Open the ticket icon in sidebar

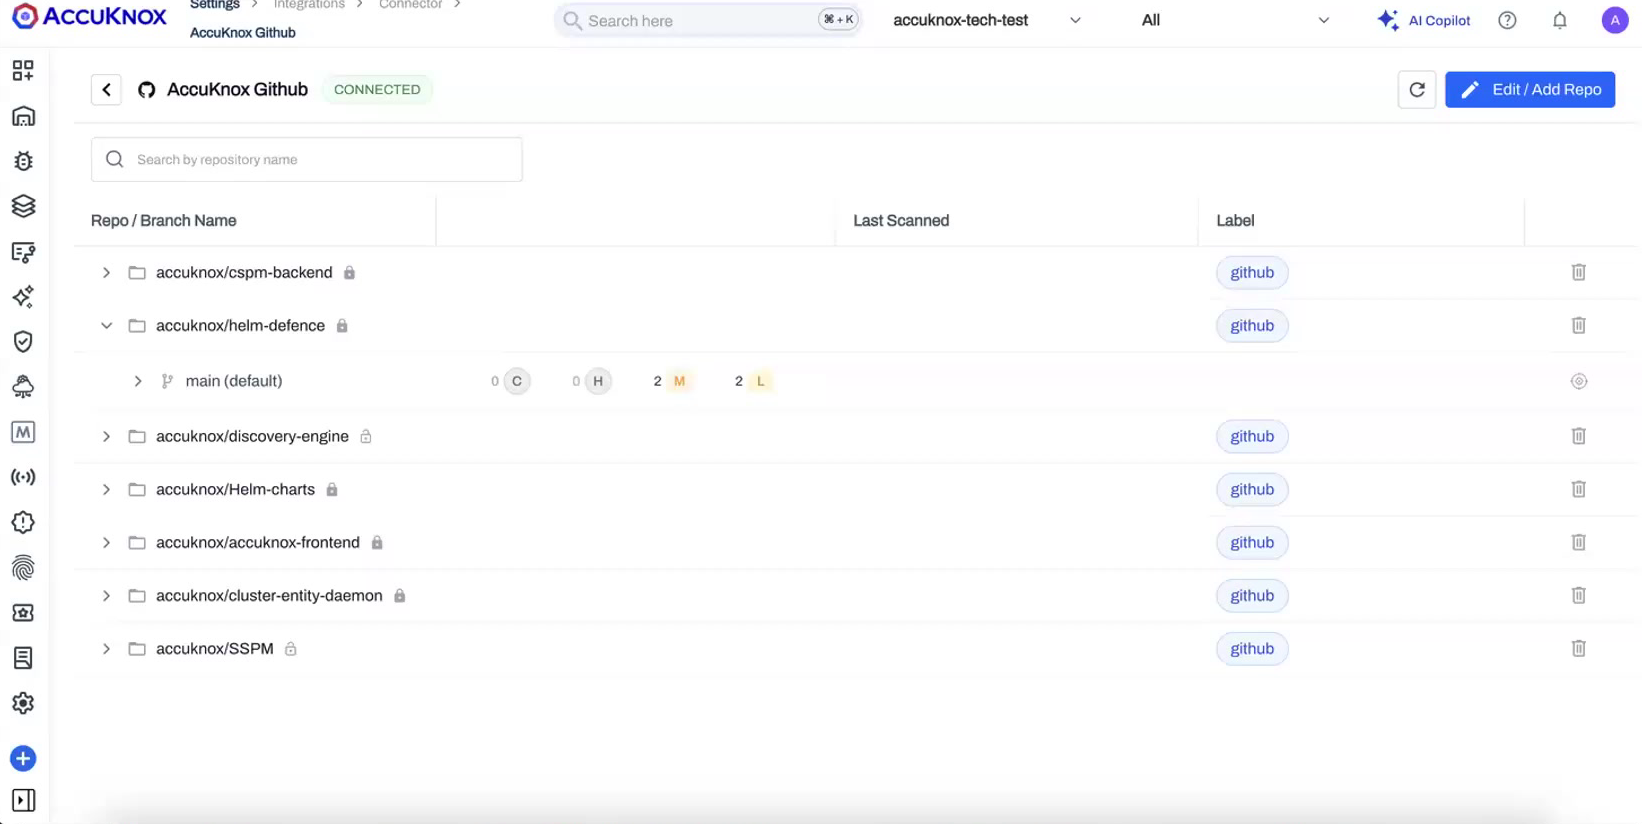(x=23, y=613)
